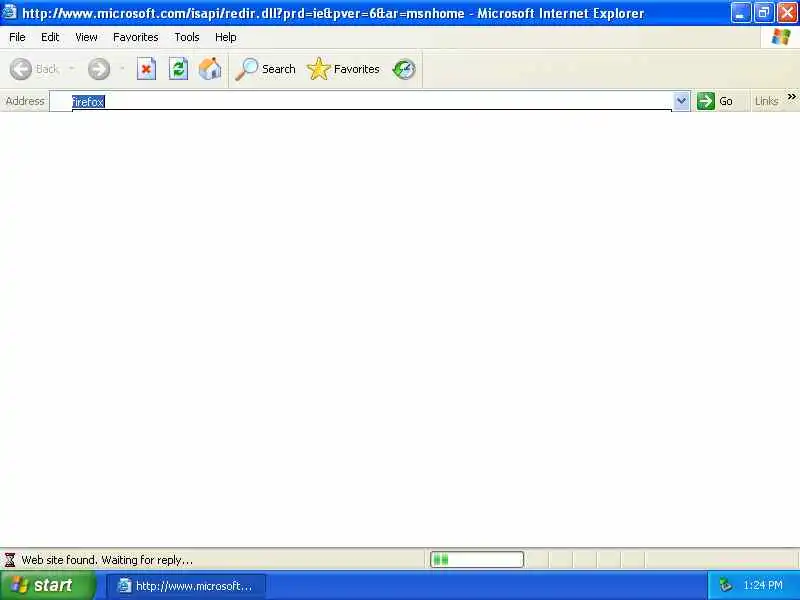The height and width of the screenshot is (600, 800).
Task: Click the page loading progress bar
Action: pos(477,560)
